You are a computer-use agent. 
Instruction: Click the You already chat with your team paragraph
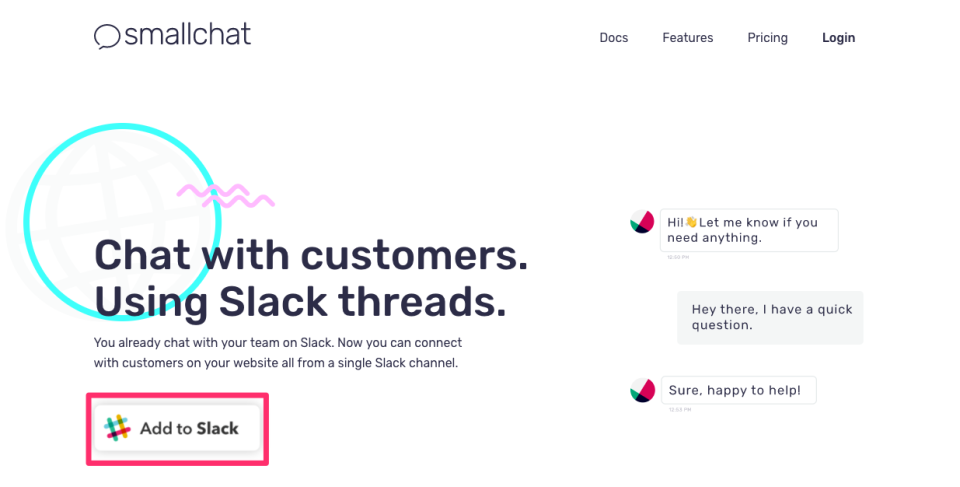coord(277,353)
